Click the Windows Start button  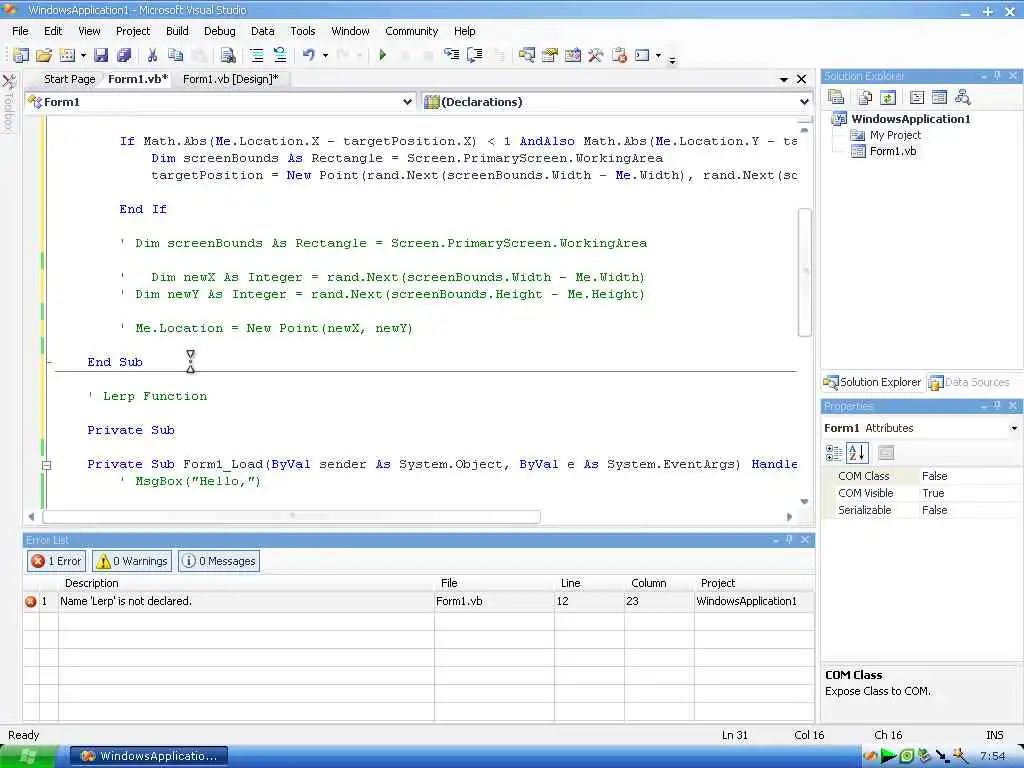[29, 756]
